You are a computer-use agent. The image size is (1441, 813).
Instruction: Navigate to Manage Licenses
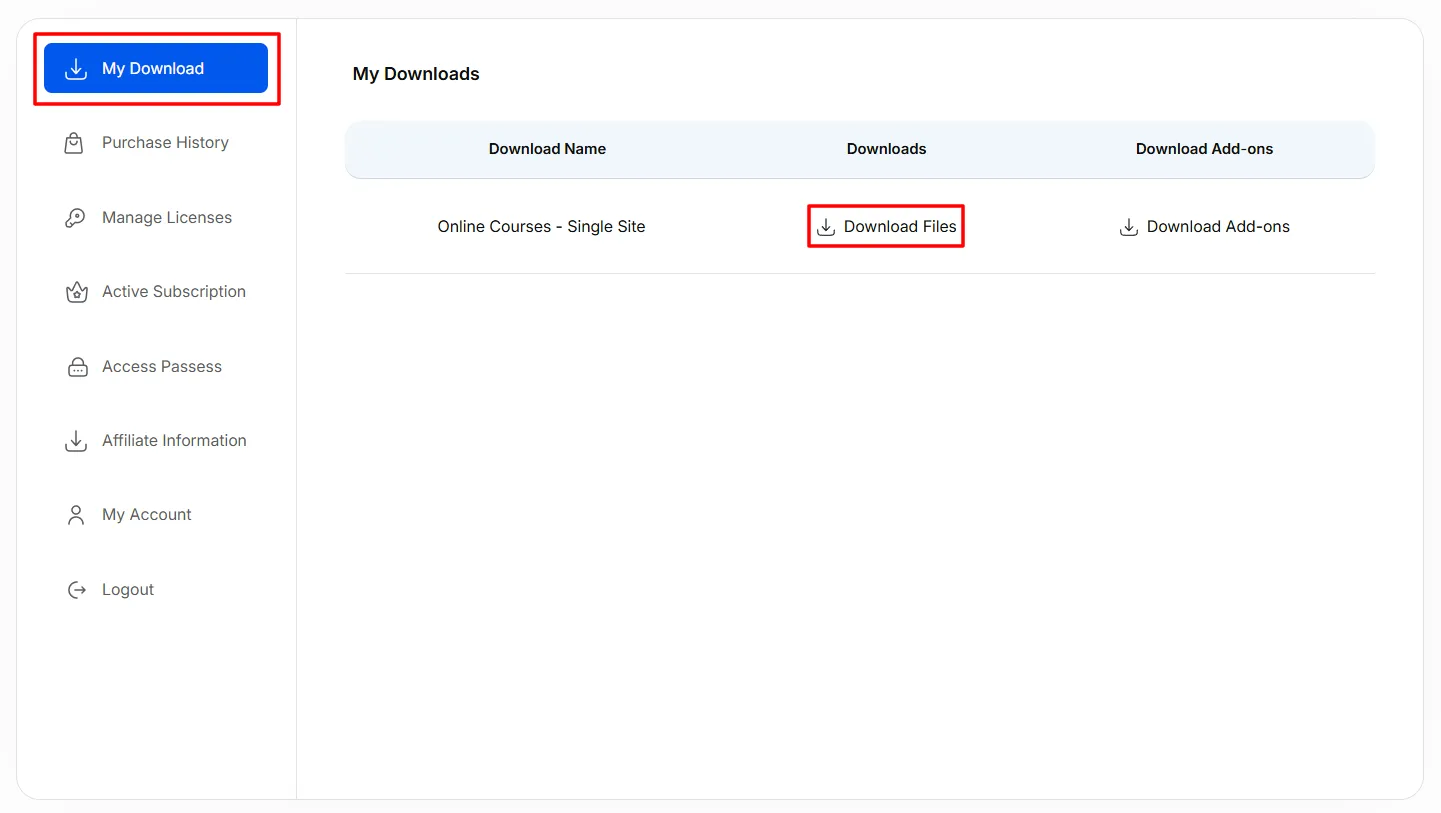pos(166,217)
